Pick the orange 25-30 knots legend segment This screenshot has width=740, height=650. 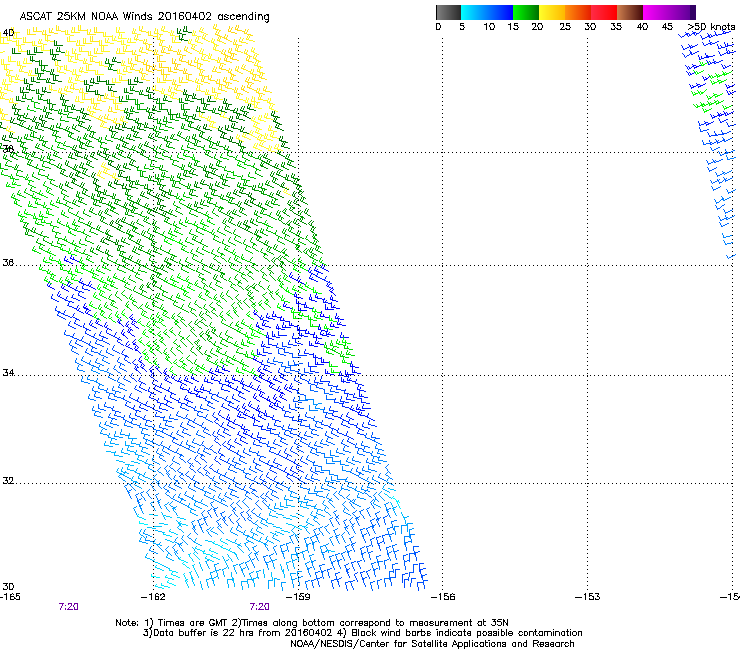[x=578, y=12]
